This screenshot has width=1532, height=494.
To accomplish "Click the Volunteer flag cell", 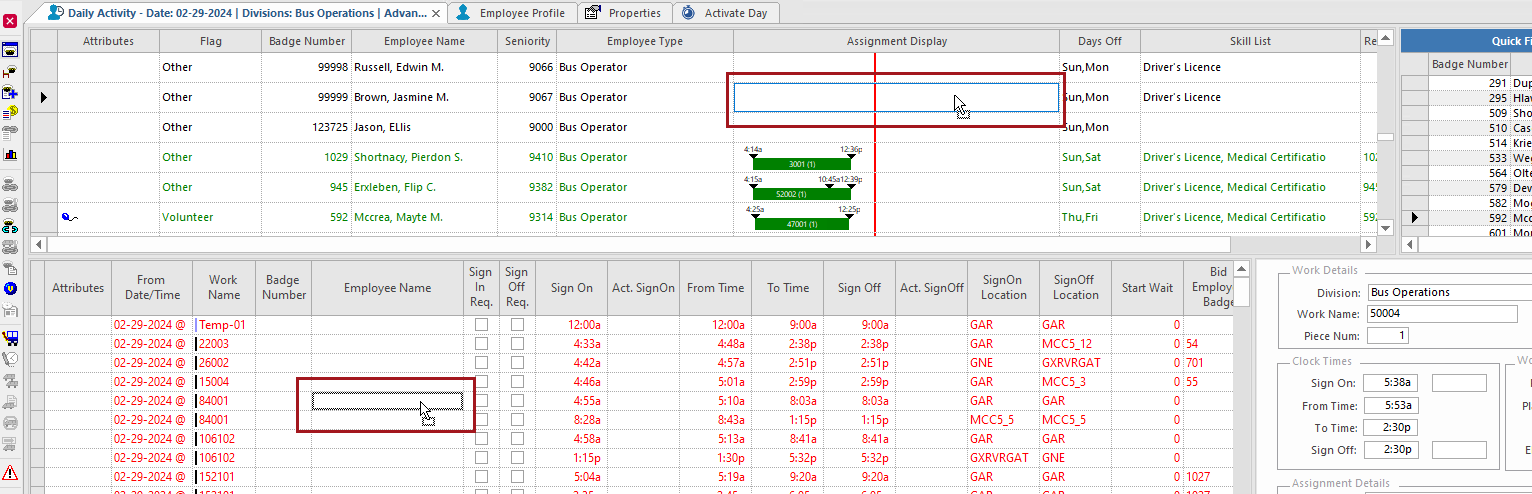I will [210, 217].
